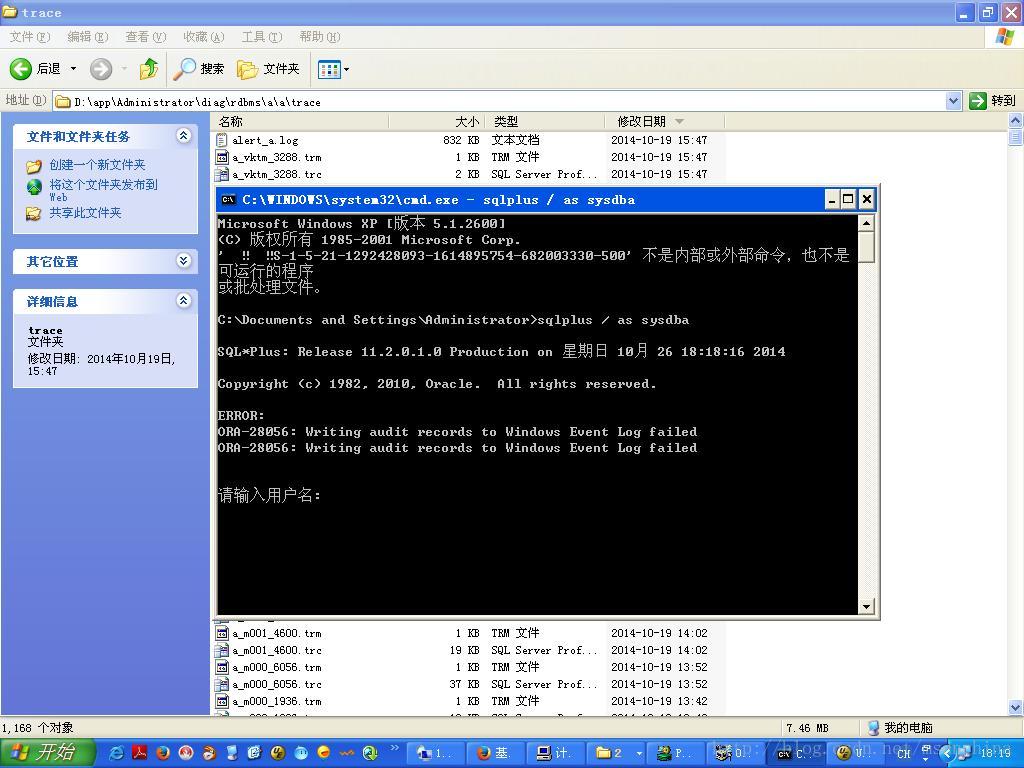1024x768 pixels.
Task: Expand hidden system tray icons arrow
Action: 947,753
